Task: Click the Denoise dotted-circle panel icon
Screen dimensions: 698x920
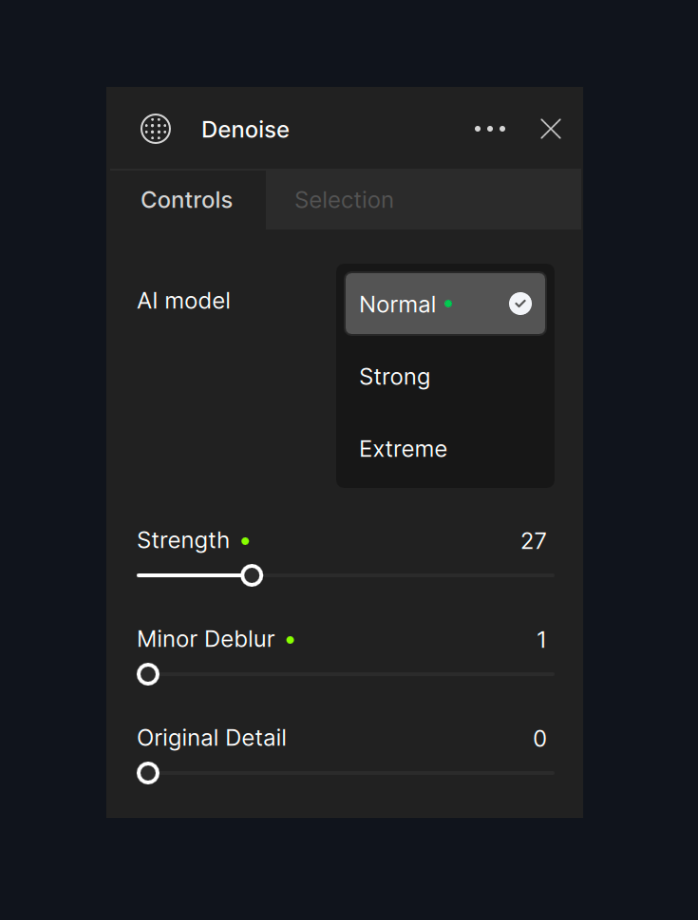Action: [x=156, y=129]
